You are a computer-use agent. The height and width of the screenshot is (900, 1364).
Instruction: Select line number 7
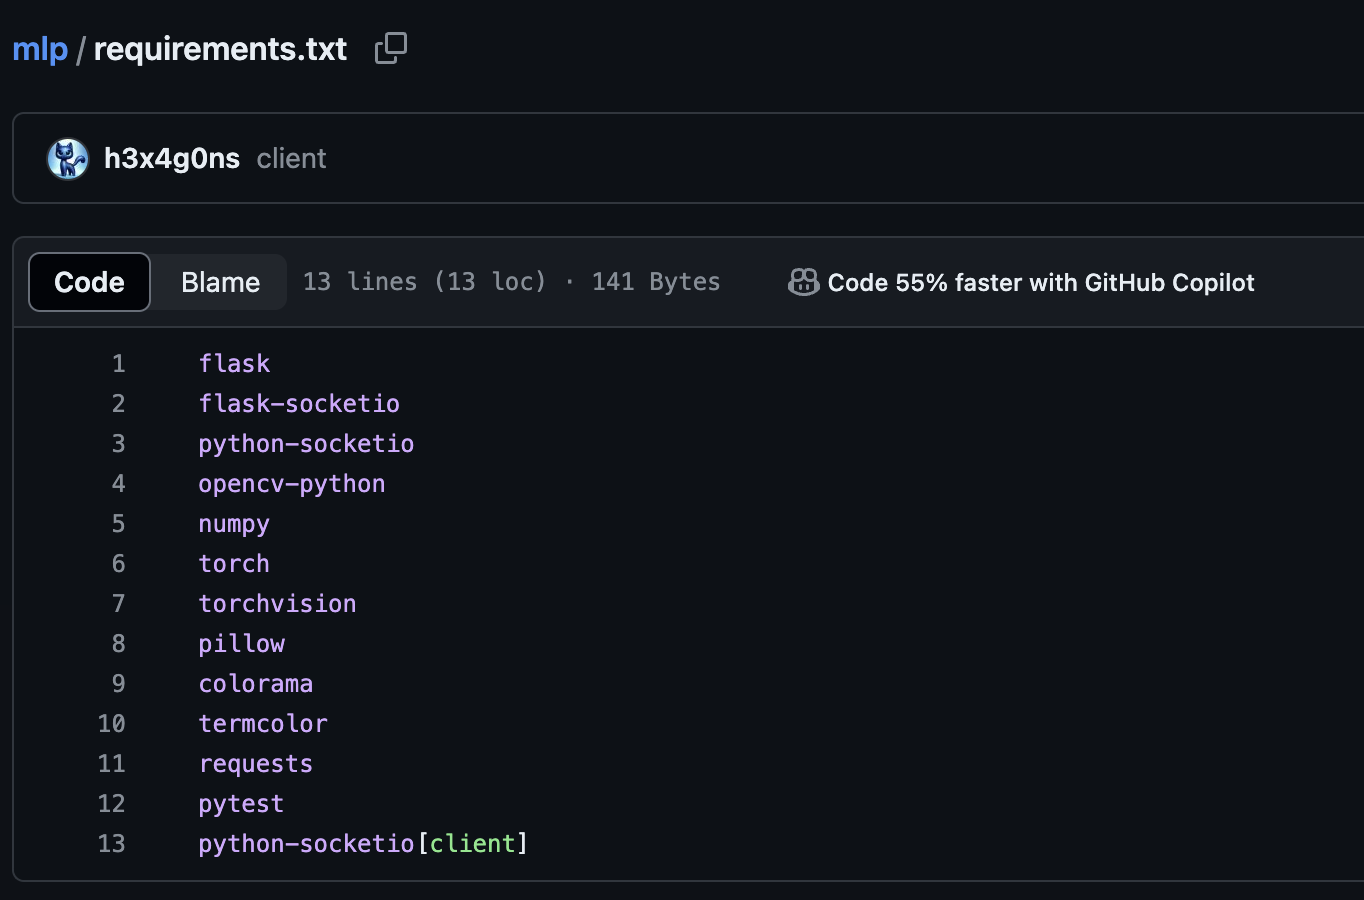[118, 604]
